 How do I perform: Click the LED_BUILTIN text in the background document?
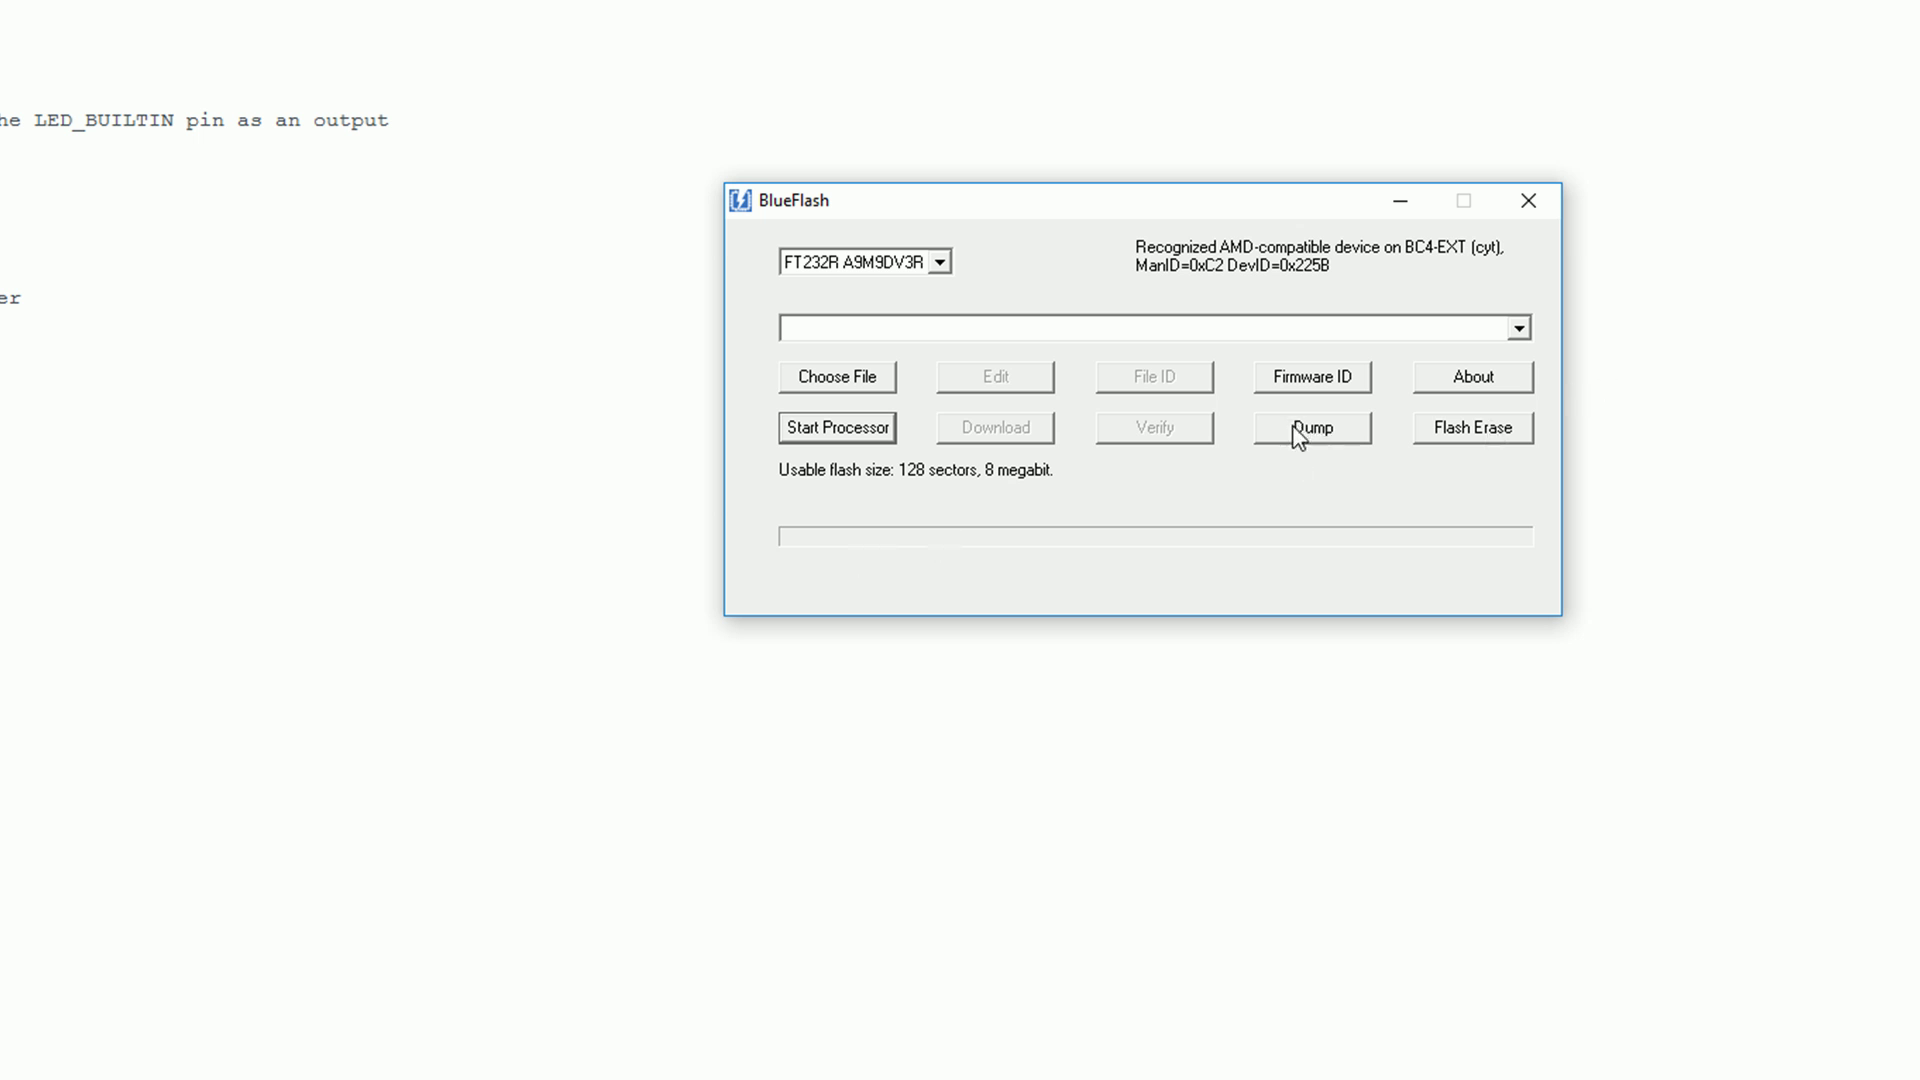pos(103,120)
